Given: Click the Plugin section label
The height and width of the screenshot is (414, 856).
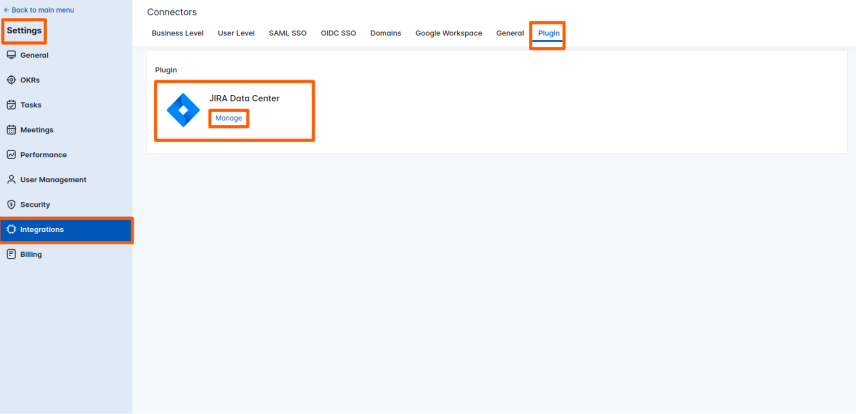Looking at the screenshot, I should (x=166, y=70).
